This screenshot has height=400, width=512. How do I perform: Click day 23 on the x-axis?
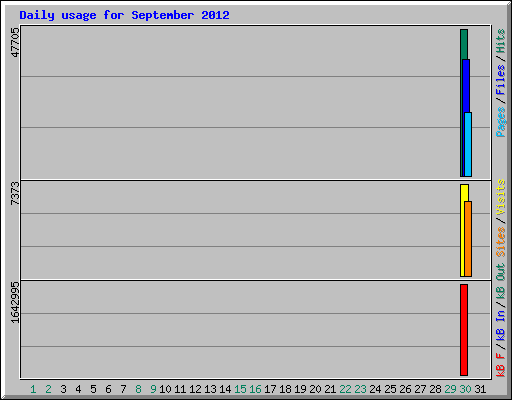point(360,389)
